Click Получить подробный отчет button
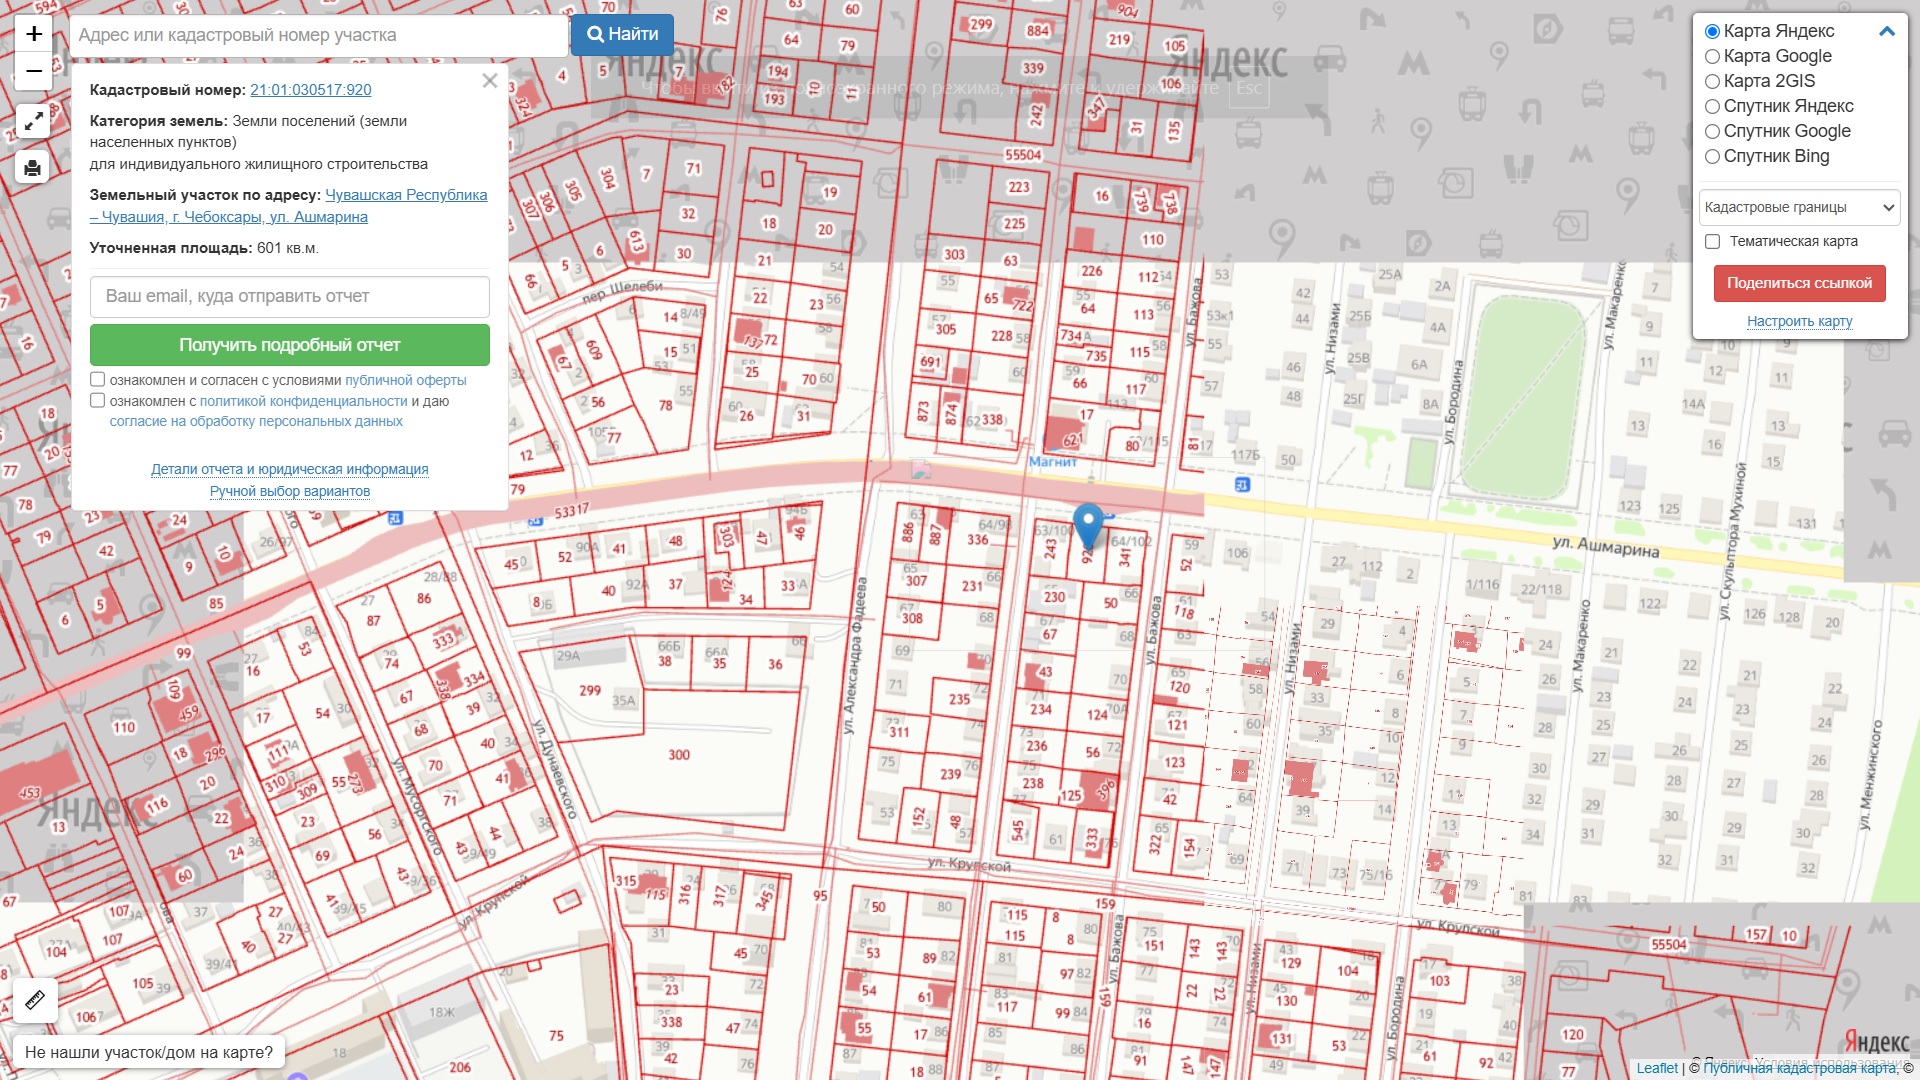Viewport: 1920px width, 1080px height. tap(290, 345)
